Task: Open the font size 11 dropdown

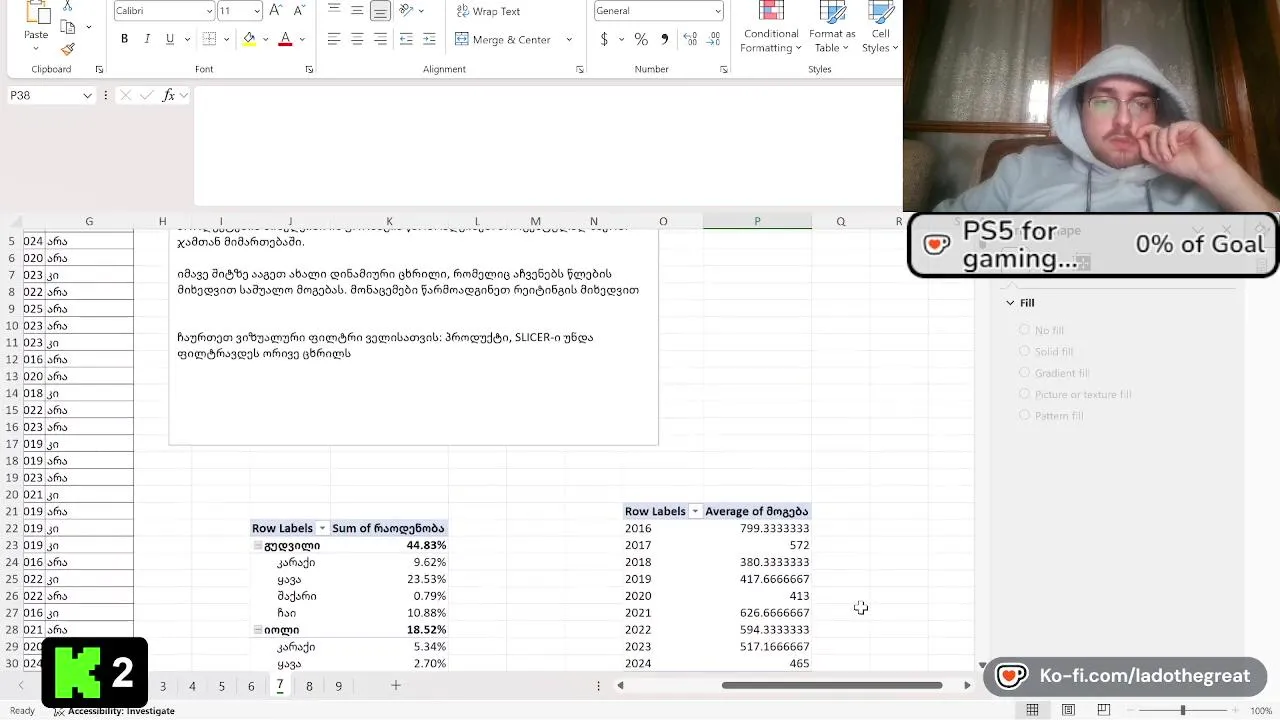Action: (257, 11)
